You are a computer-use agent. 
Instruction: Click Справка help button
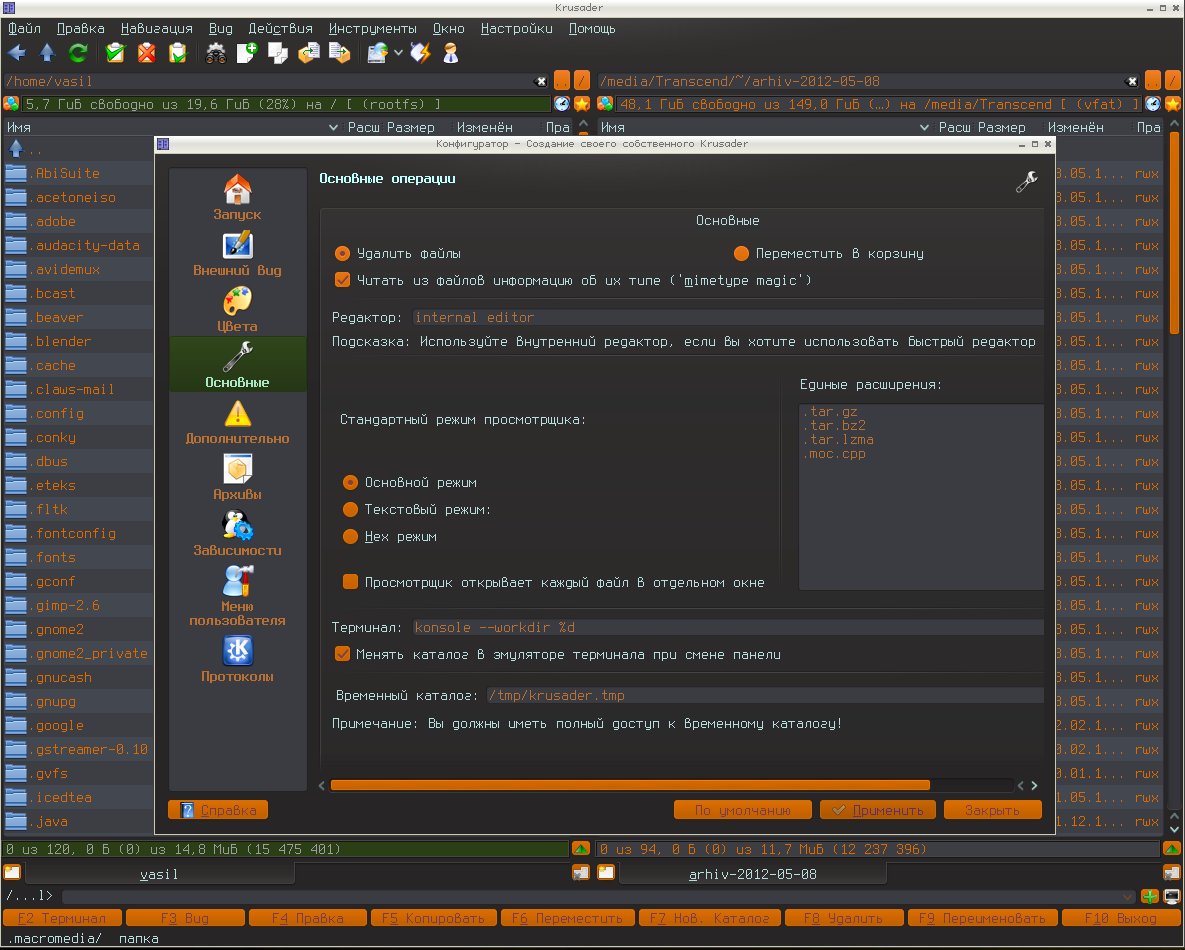coord(218,810)
